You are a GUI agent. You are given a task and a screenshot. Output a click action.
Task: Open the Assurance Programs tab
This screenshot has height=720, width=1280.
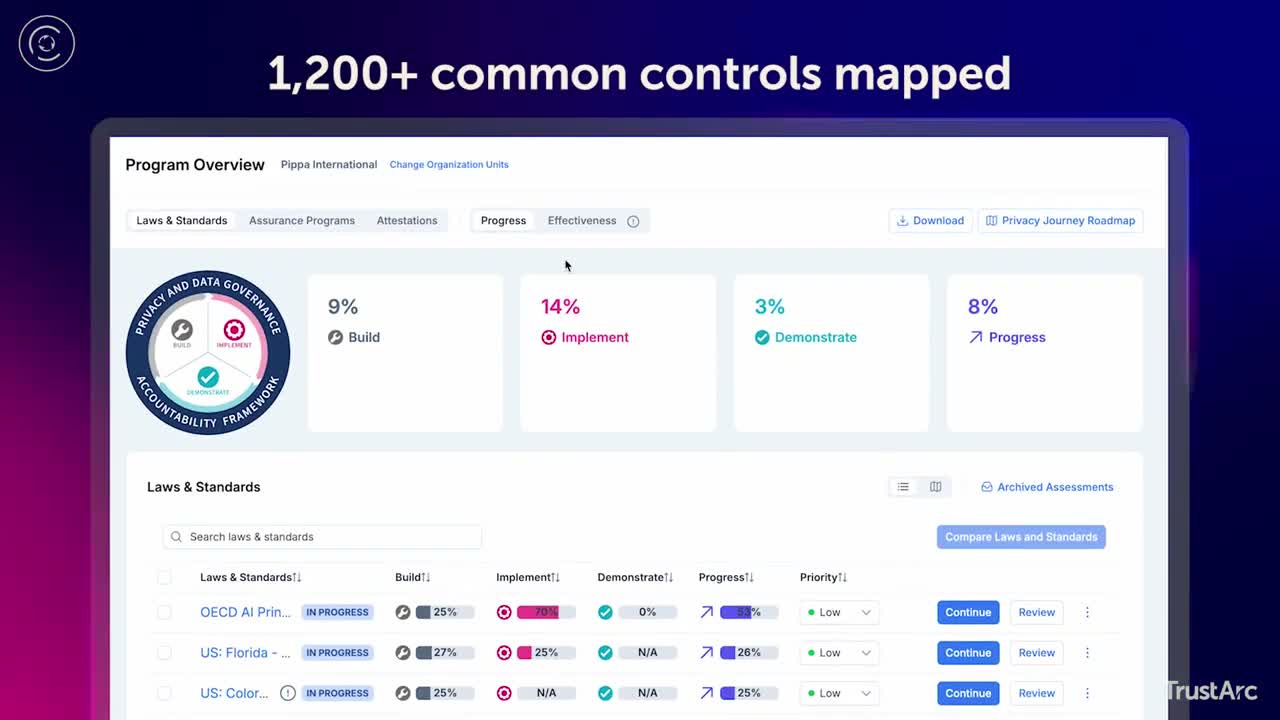pyautogui.click(x=302, y=221)
